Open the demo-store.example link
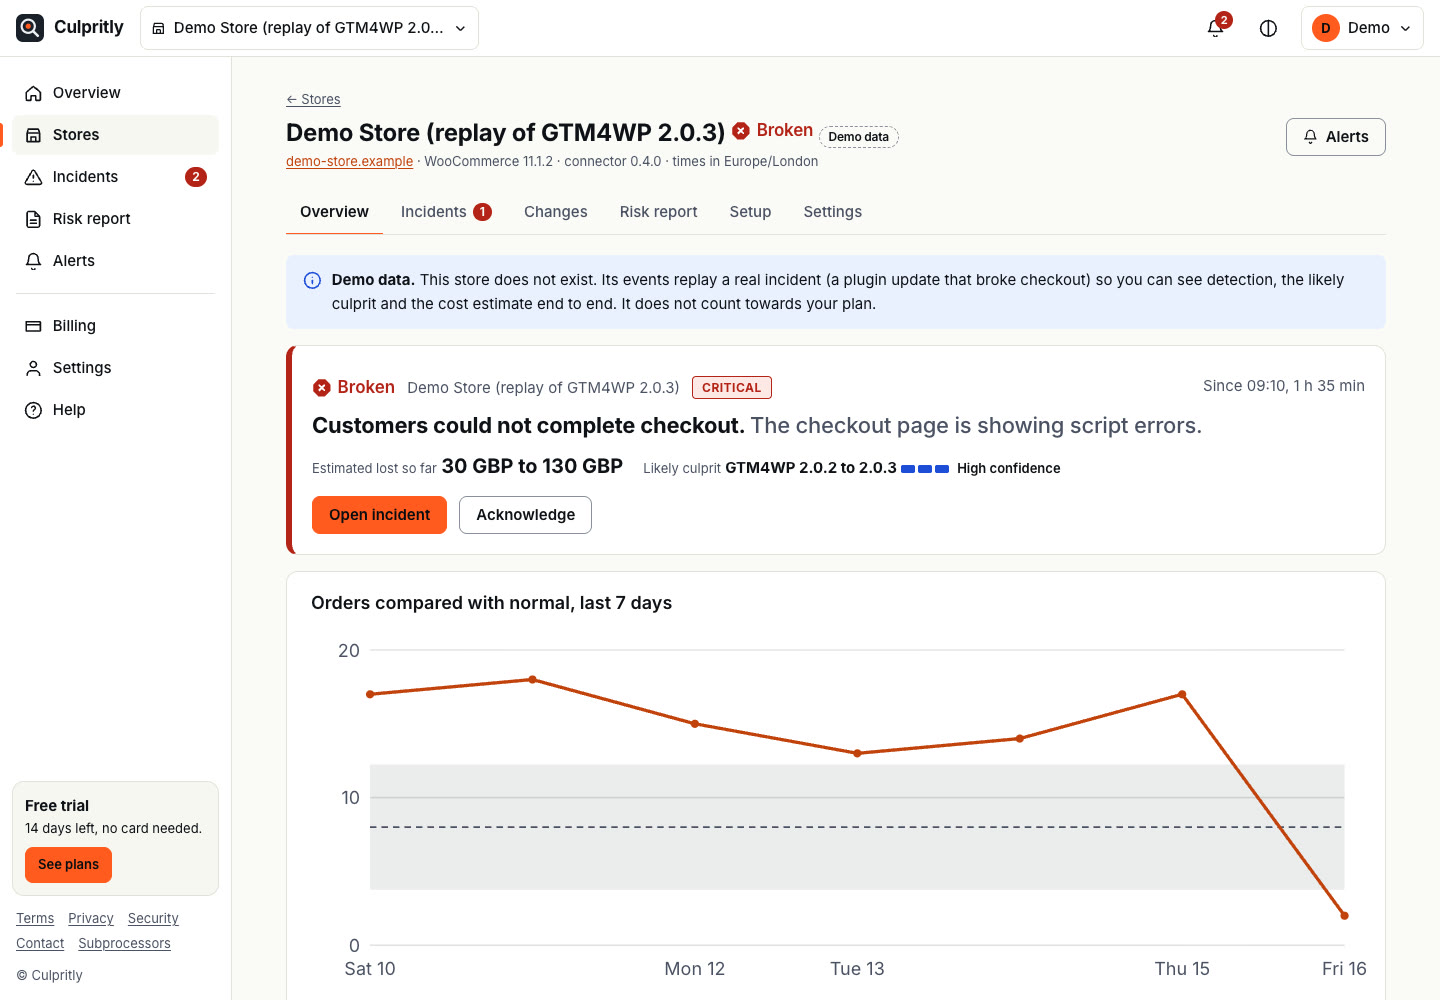This screenshot has width=1440, height=1000. (x=349, y=161)
